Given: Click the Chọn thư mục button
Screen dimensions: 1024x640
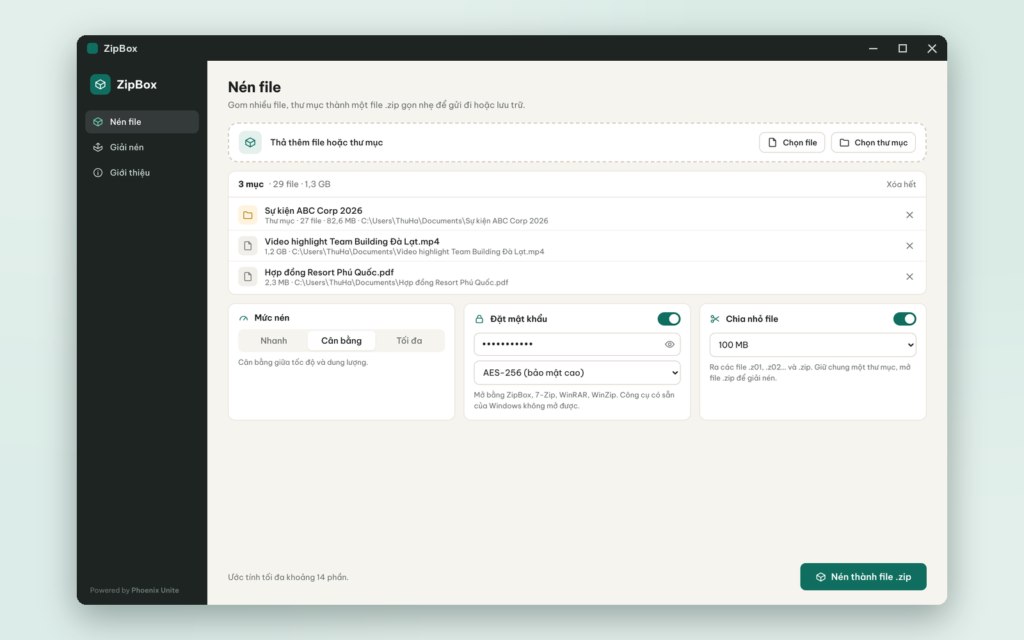Looking at the screenshot, I should 873,142.
